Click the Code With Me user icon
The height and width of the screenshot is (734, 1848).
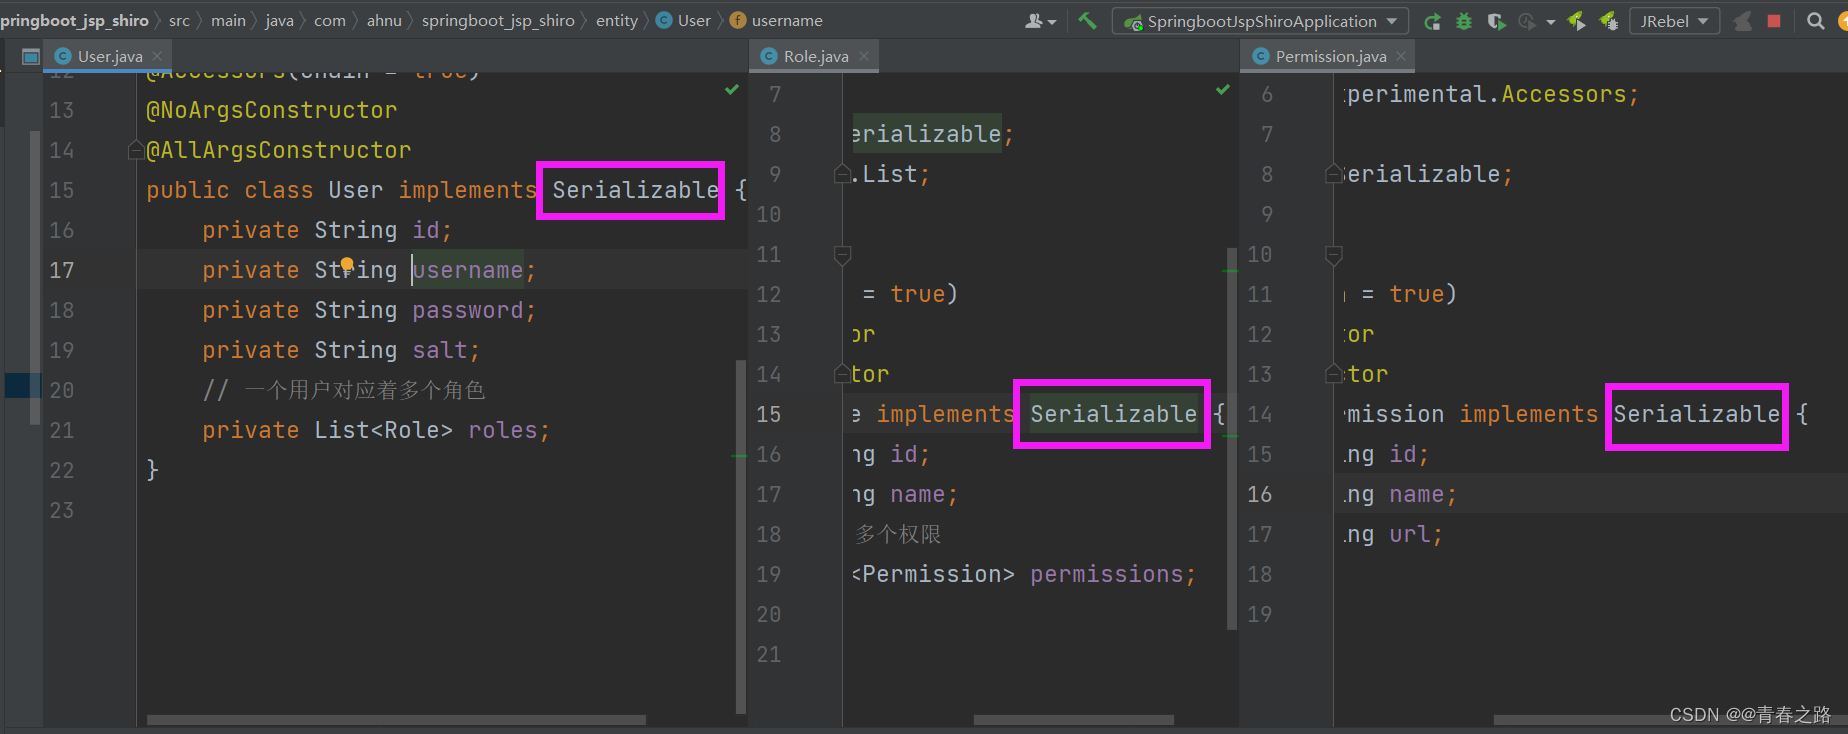(1034, 21)
